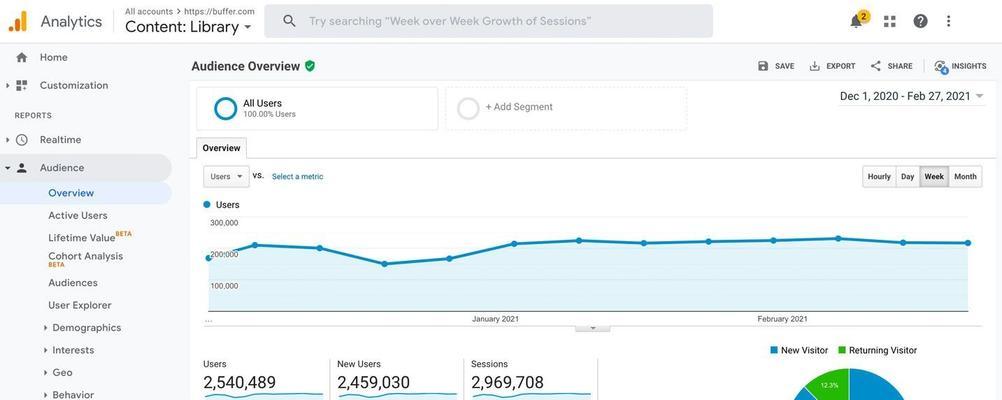Open Audiences report
The image size is (1002, 400).
[73, 283]
